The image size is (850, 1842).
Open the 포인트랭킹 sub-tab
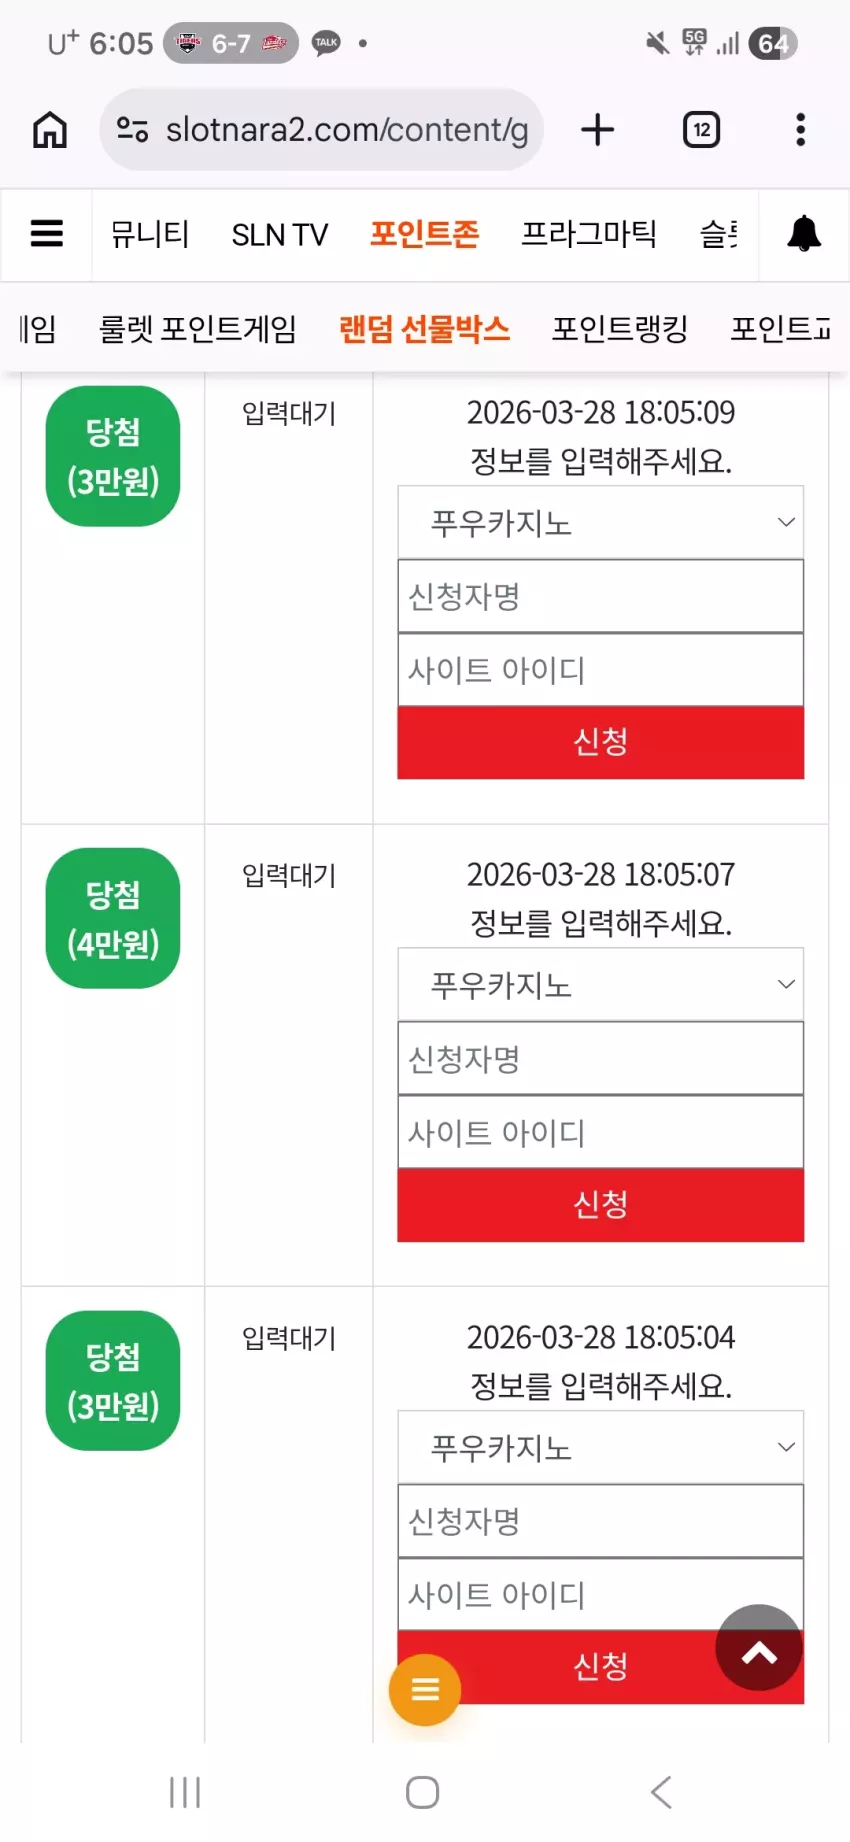coord(620,328)
